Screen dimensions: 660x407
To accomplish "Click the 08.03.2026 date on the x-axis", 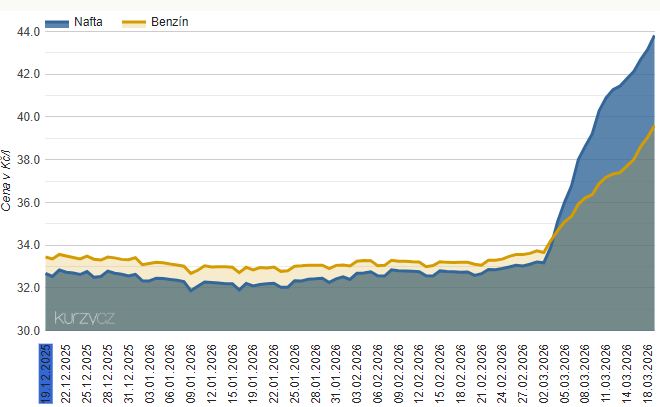I will [x=585, y=371].
